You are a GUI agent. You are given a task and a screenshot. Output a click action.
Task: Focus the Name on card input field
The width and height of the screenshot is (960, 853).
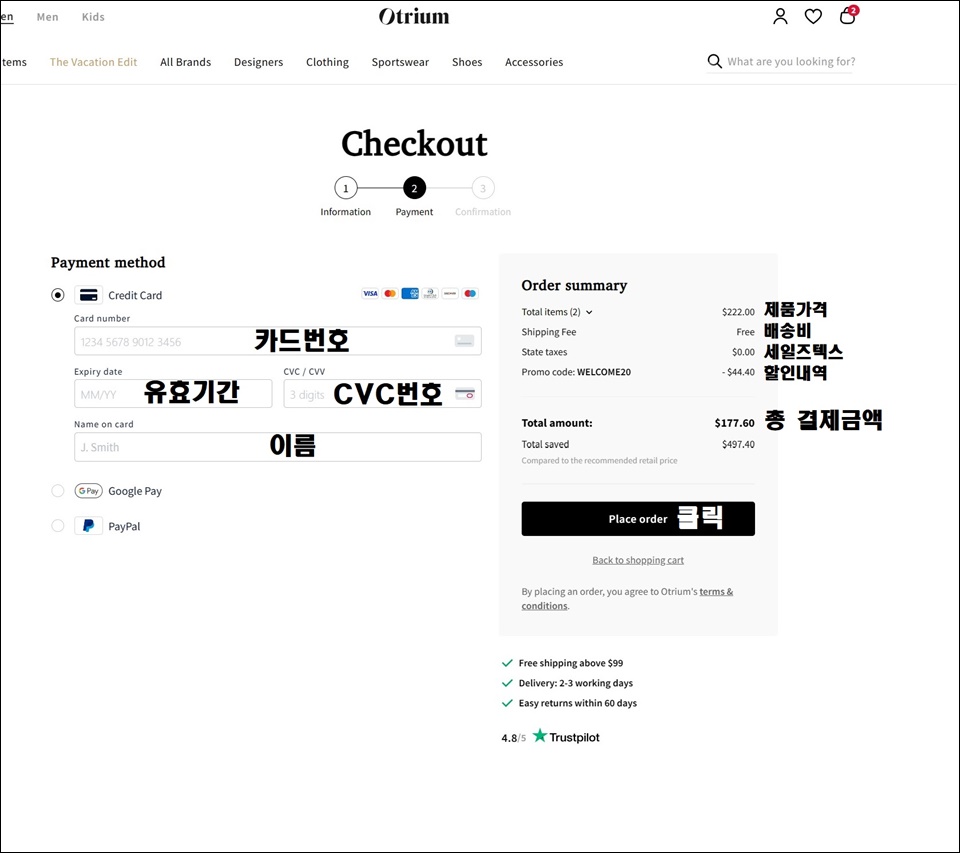pos(277,447)
